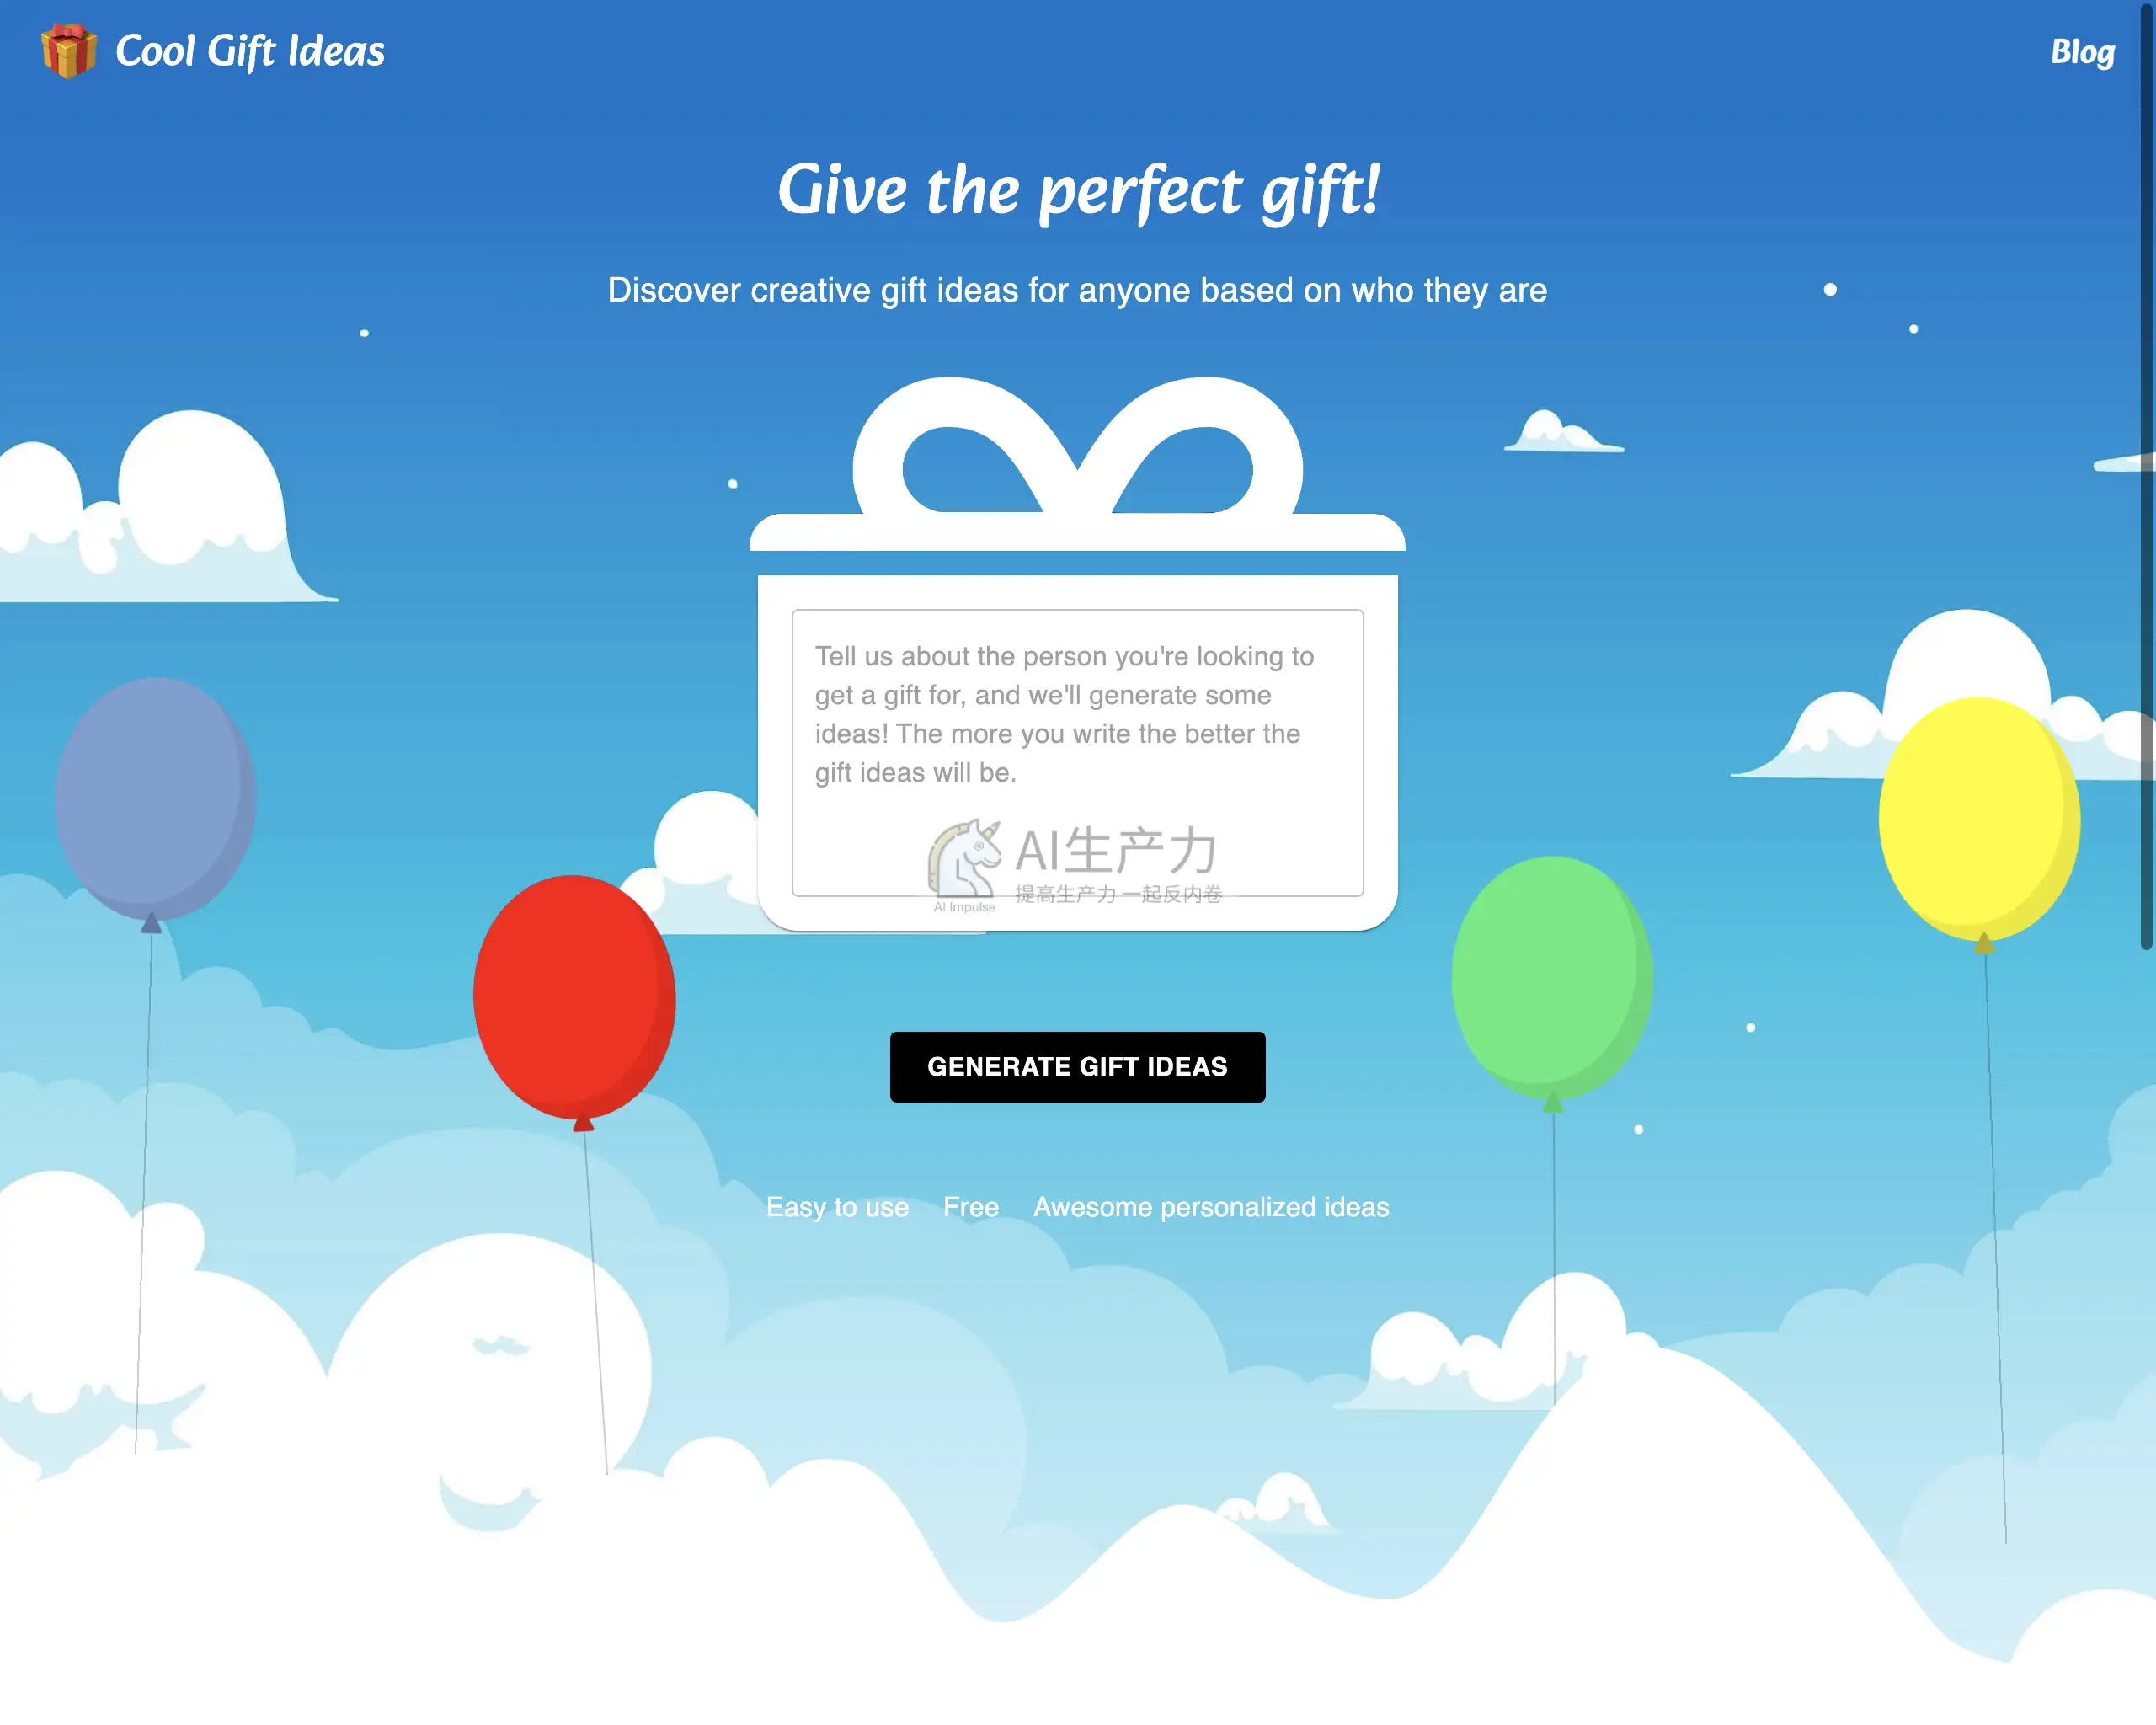Screen dimensions: 2156x1725
Task: Click the 'Free' label
Action: [971, 1207]
